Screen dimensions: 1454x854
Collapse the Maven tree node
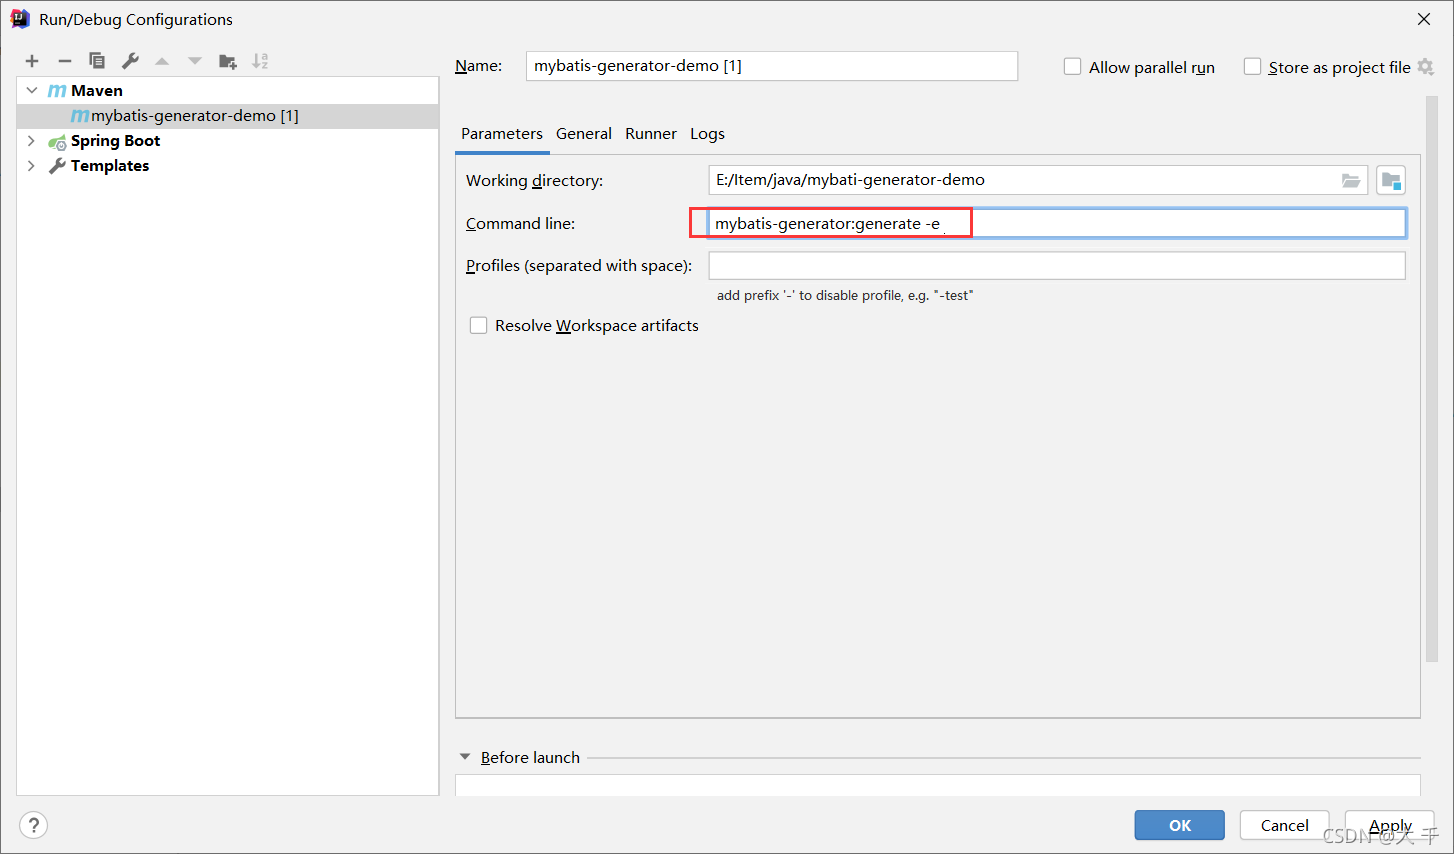(32, 90)
